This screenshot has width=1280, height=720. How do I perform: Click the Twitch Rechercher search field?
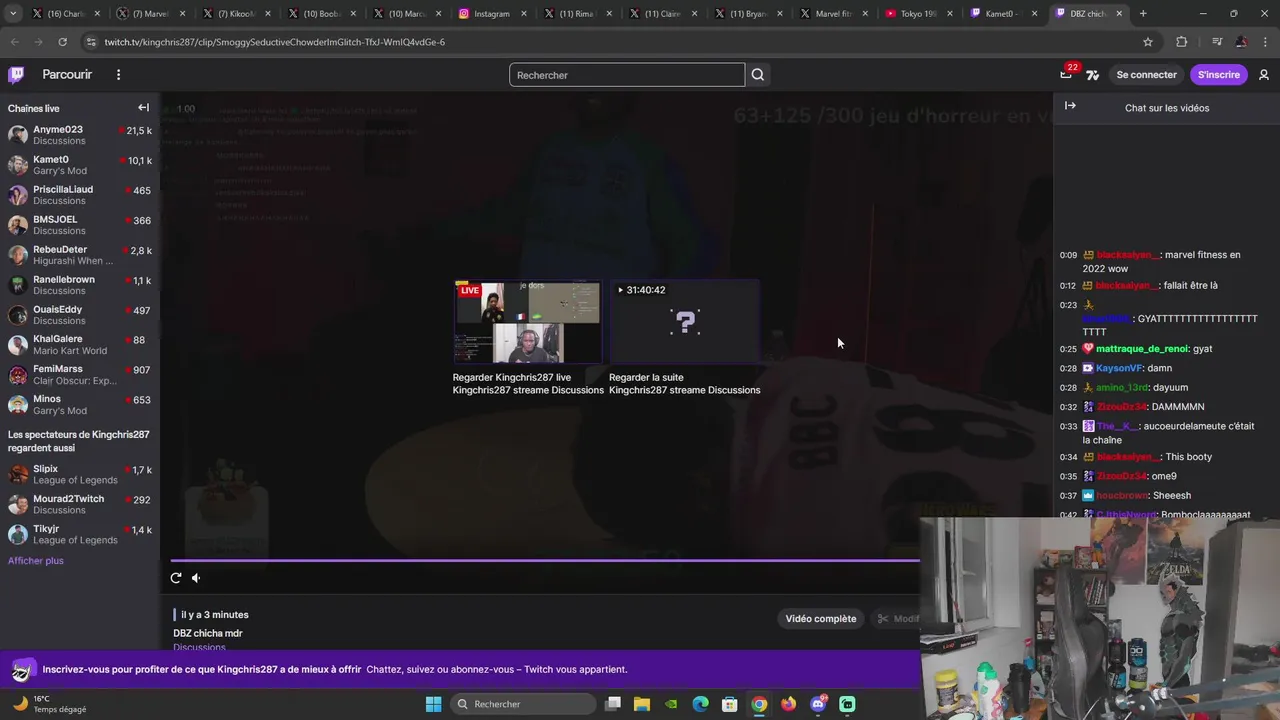627,75
